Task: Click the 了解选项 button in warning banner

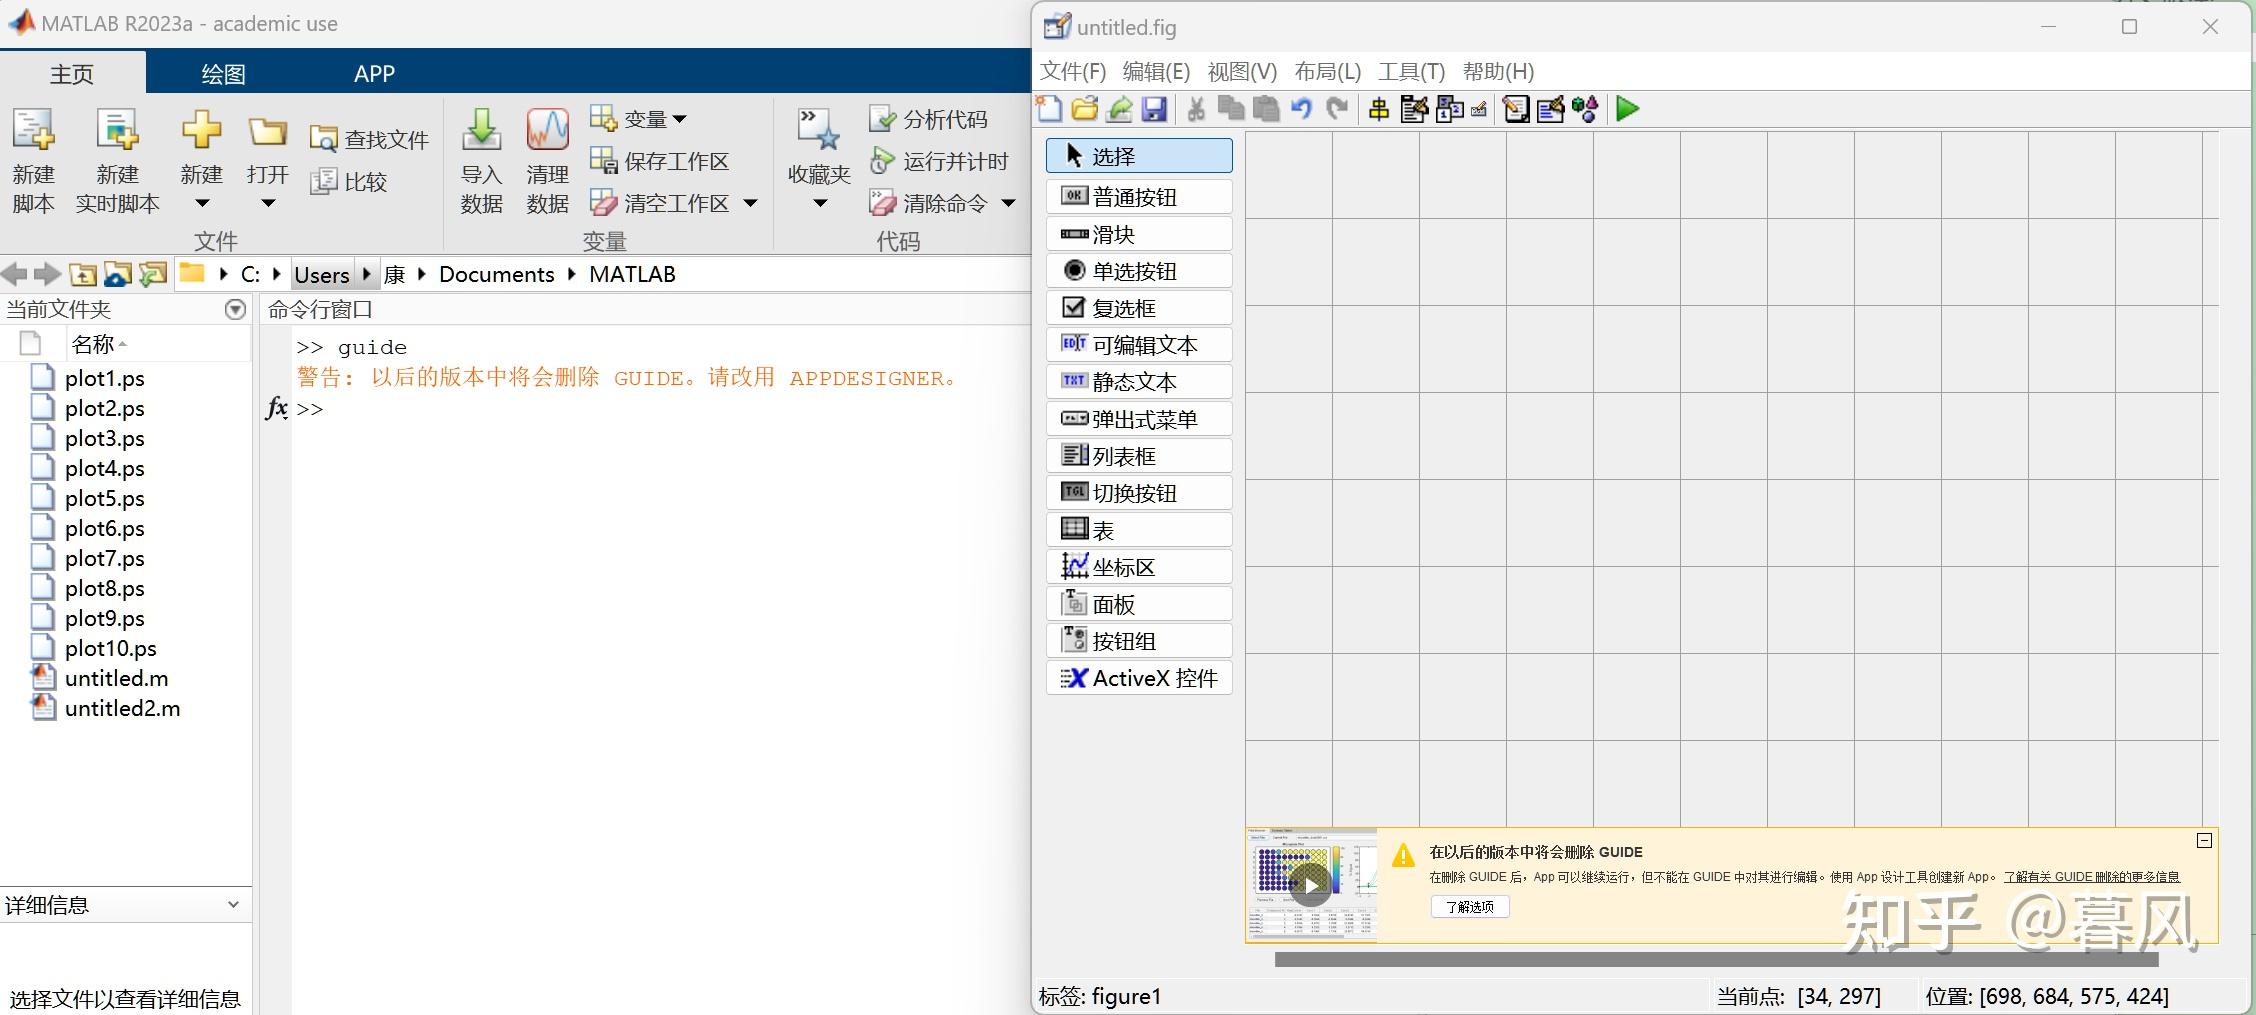Action: (1470, 906)
